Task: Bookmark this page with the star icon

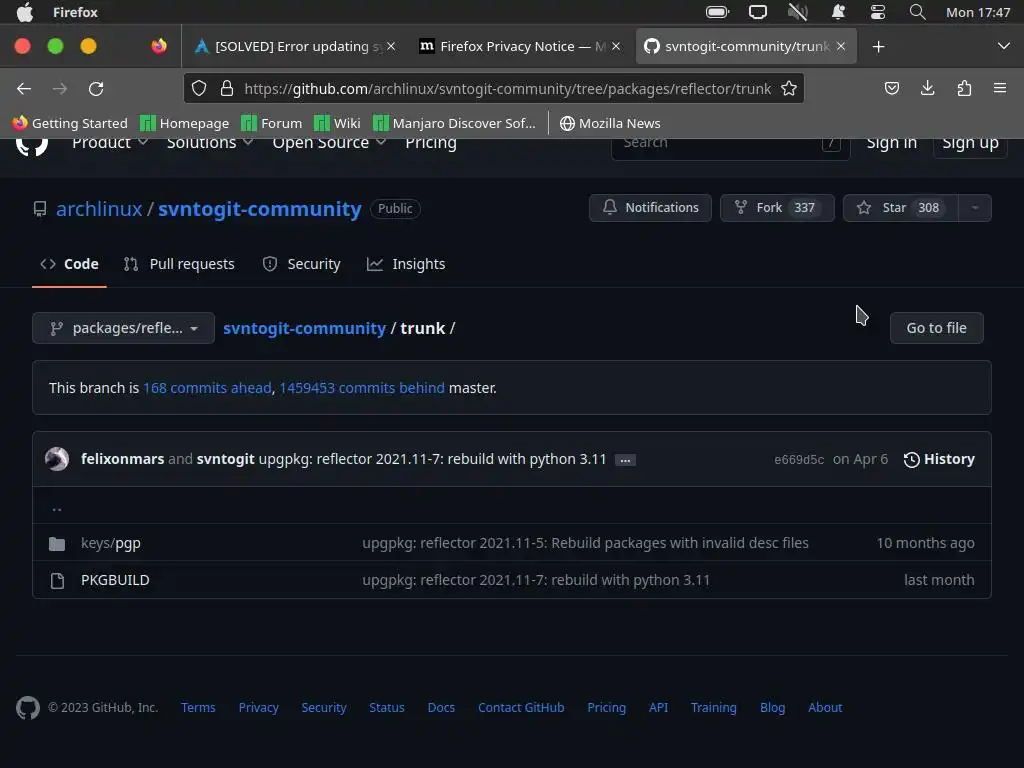Action: (x=789, y=88)
